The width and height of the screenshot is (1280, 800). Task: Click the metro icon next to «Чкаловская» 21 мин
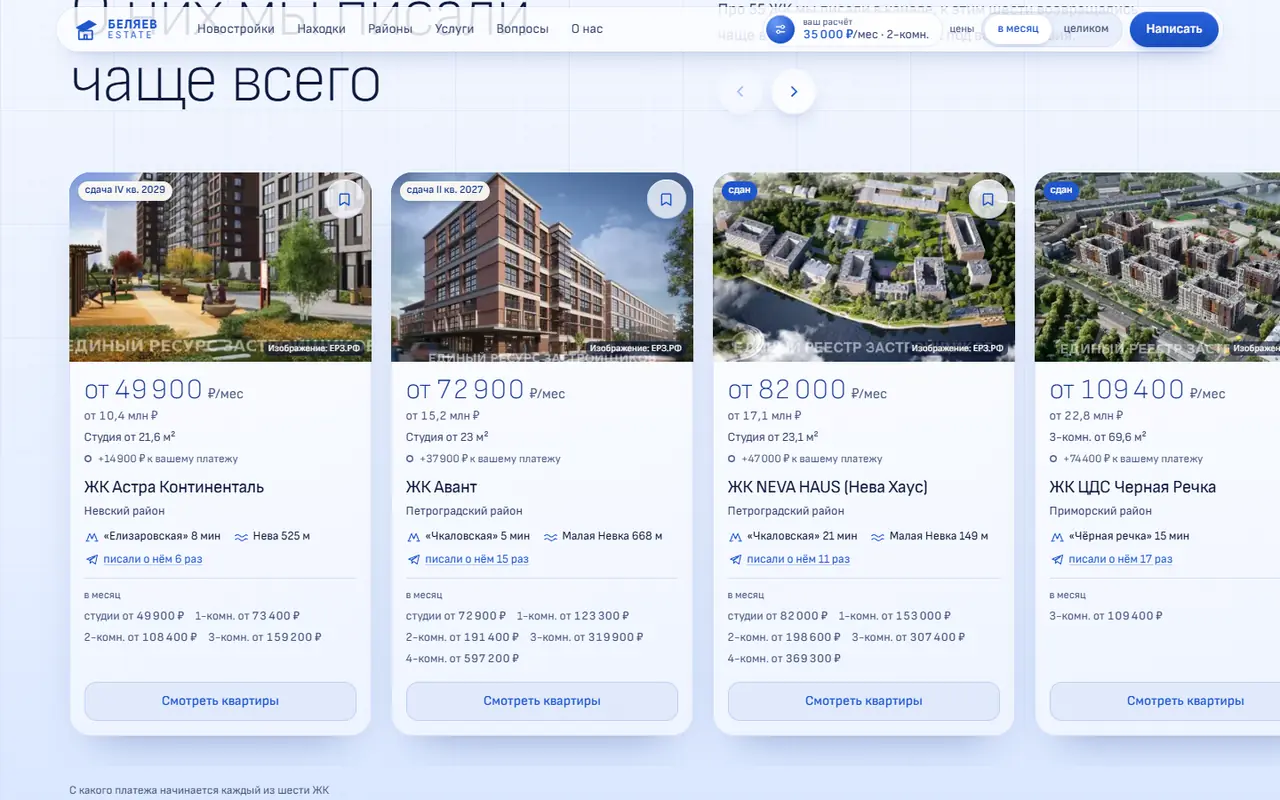pyautogui.click(x=736, y=536)
